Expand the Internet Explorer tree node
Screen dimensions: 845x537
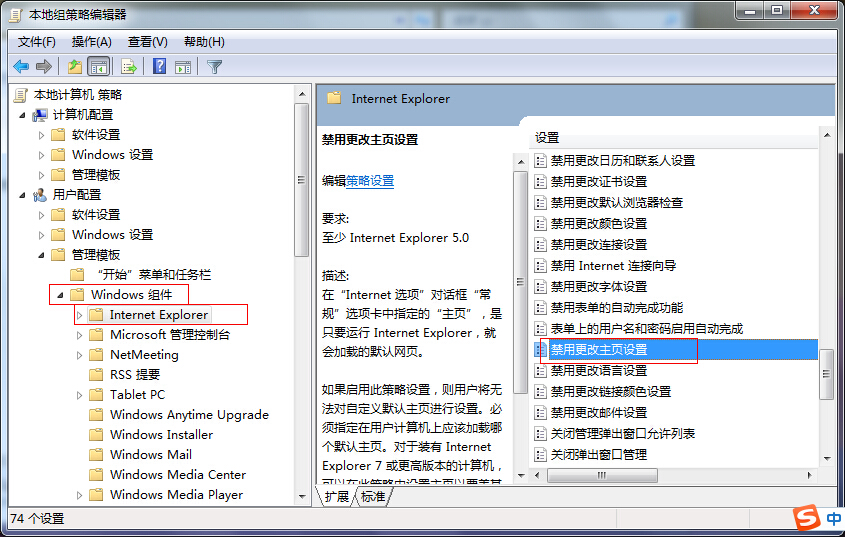[80, 315]
